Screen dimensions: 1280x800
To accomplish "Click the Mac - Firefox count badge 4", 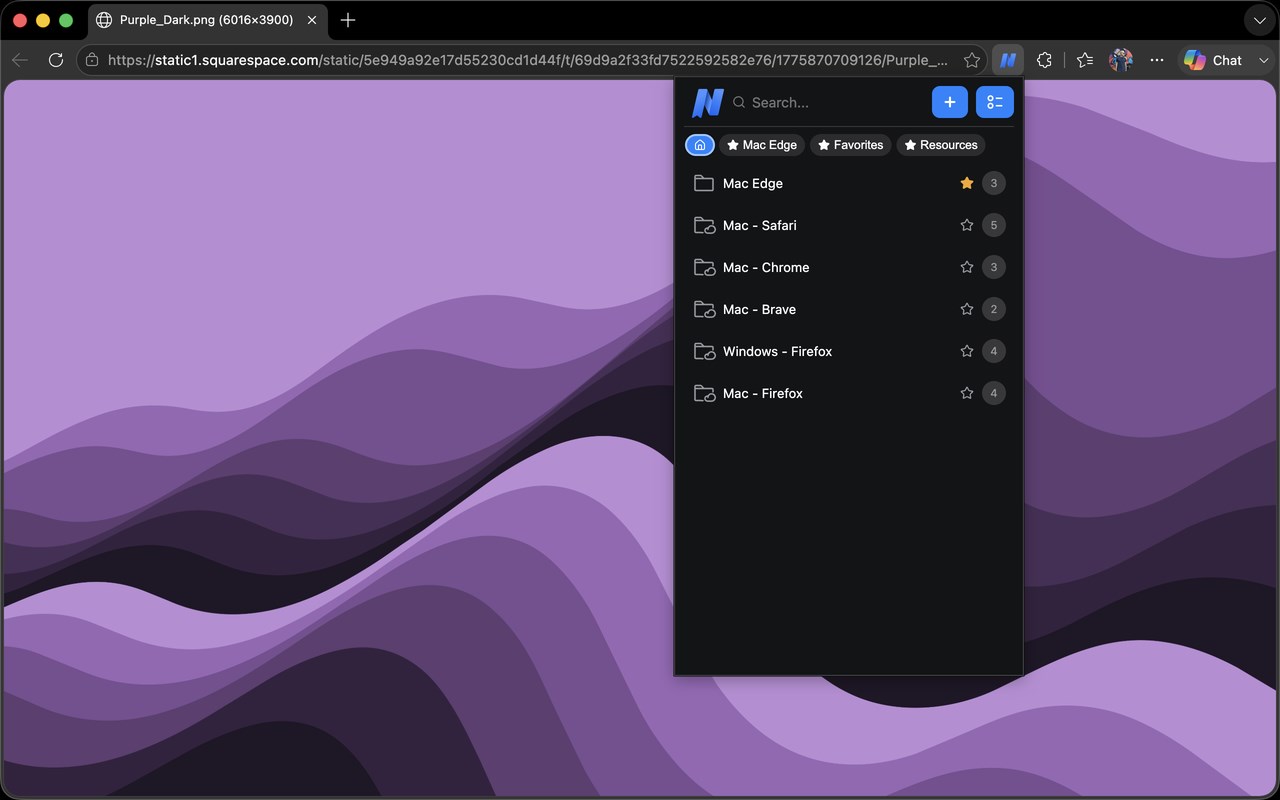I will click(x=993, y=393).
